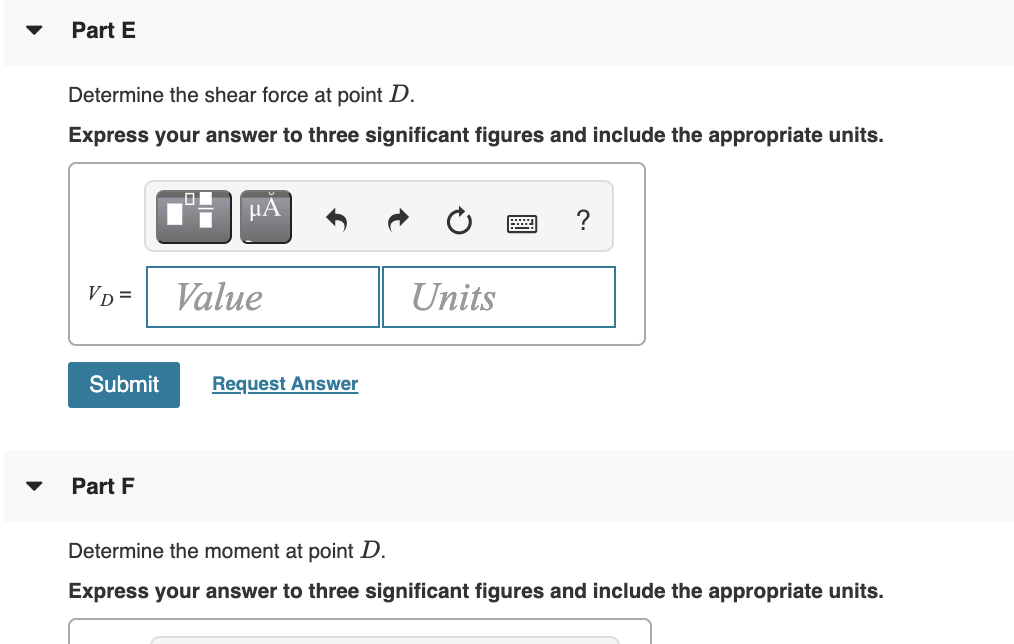
Task: Undo the last answer change
Action: pos(336,220)
